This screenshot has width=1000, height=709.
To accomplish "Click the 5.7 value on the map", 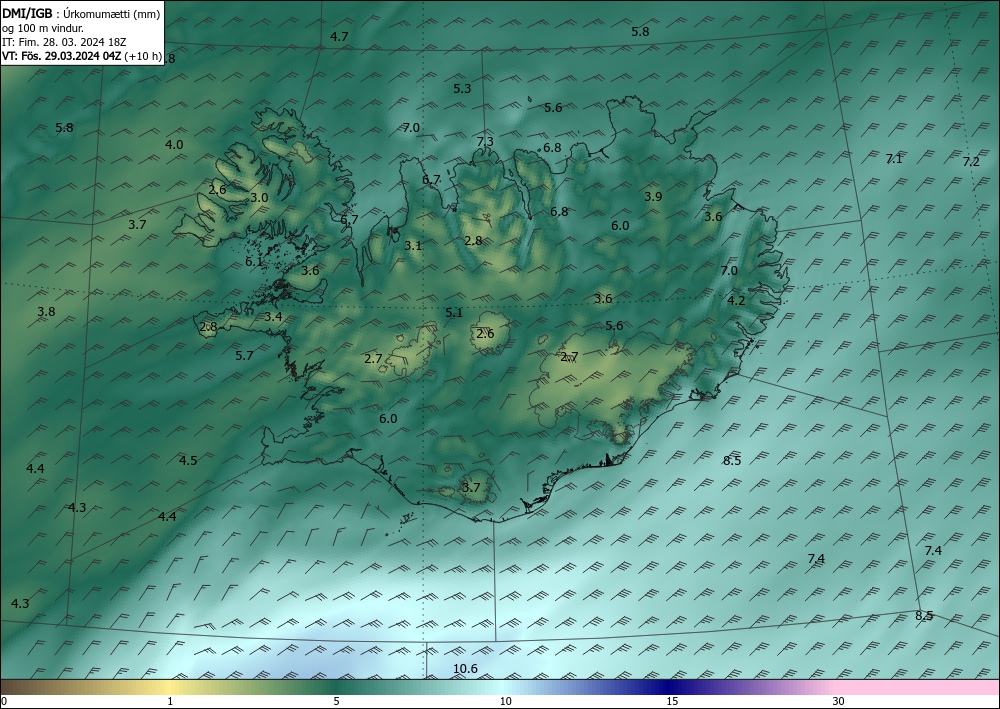I will coord(244,356).
